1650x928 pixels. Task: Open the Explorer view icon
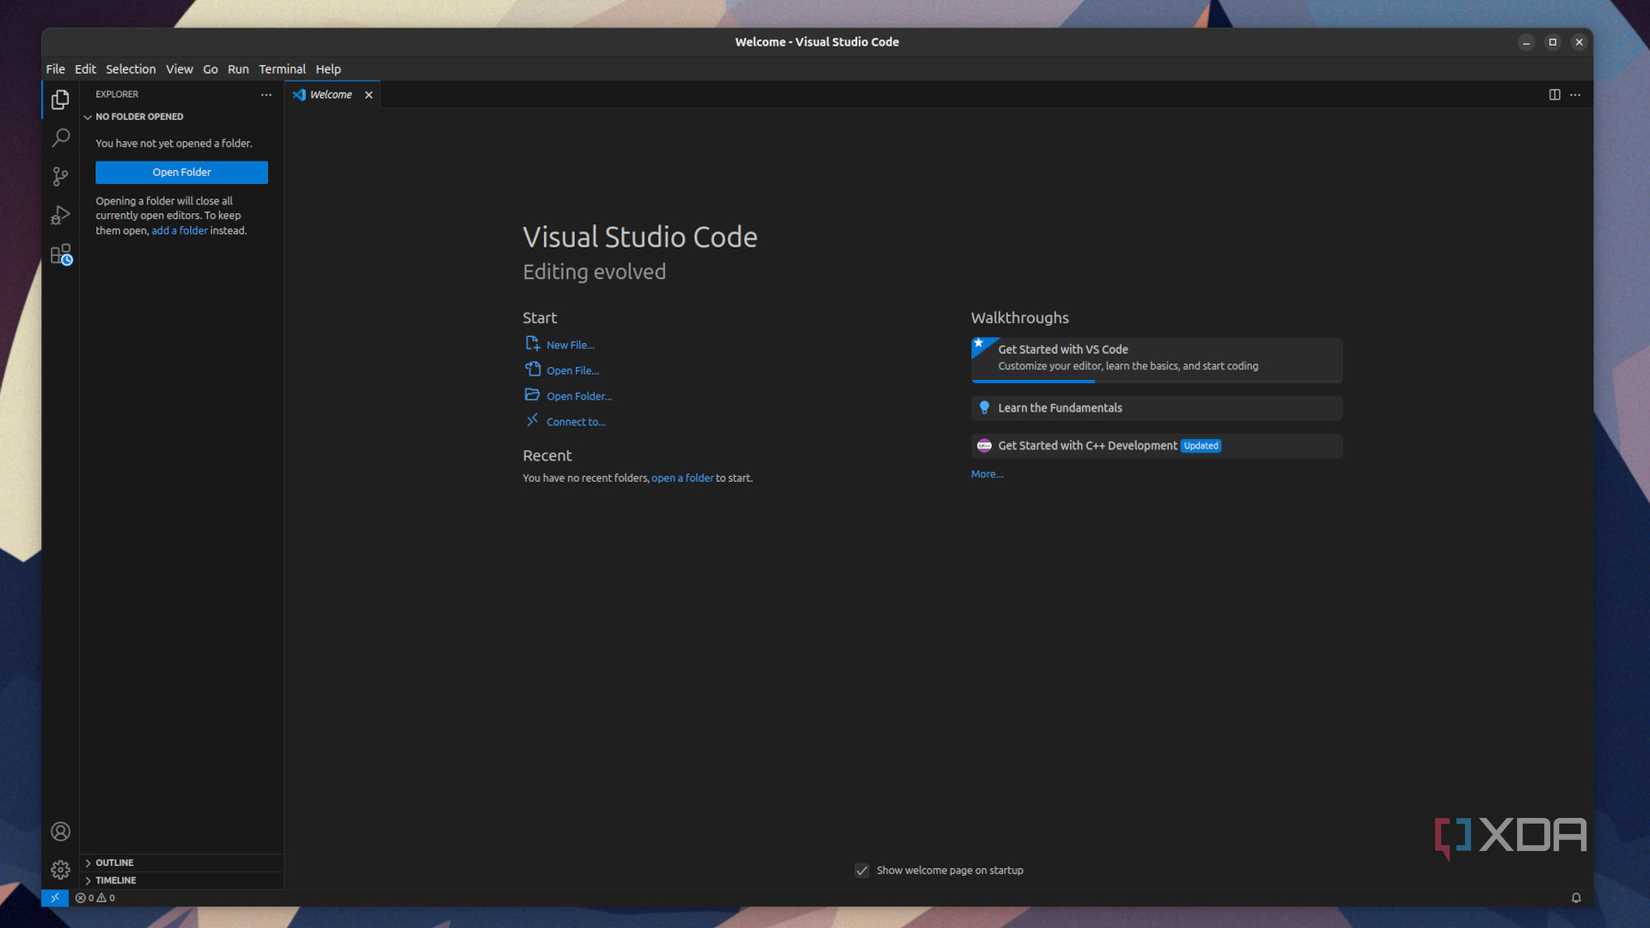point(60,99)
